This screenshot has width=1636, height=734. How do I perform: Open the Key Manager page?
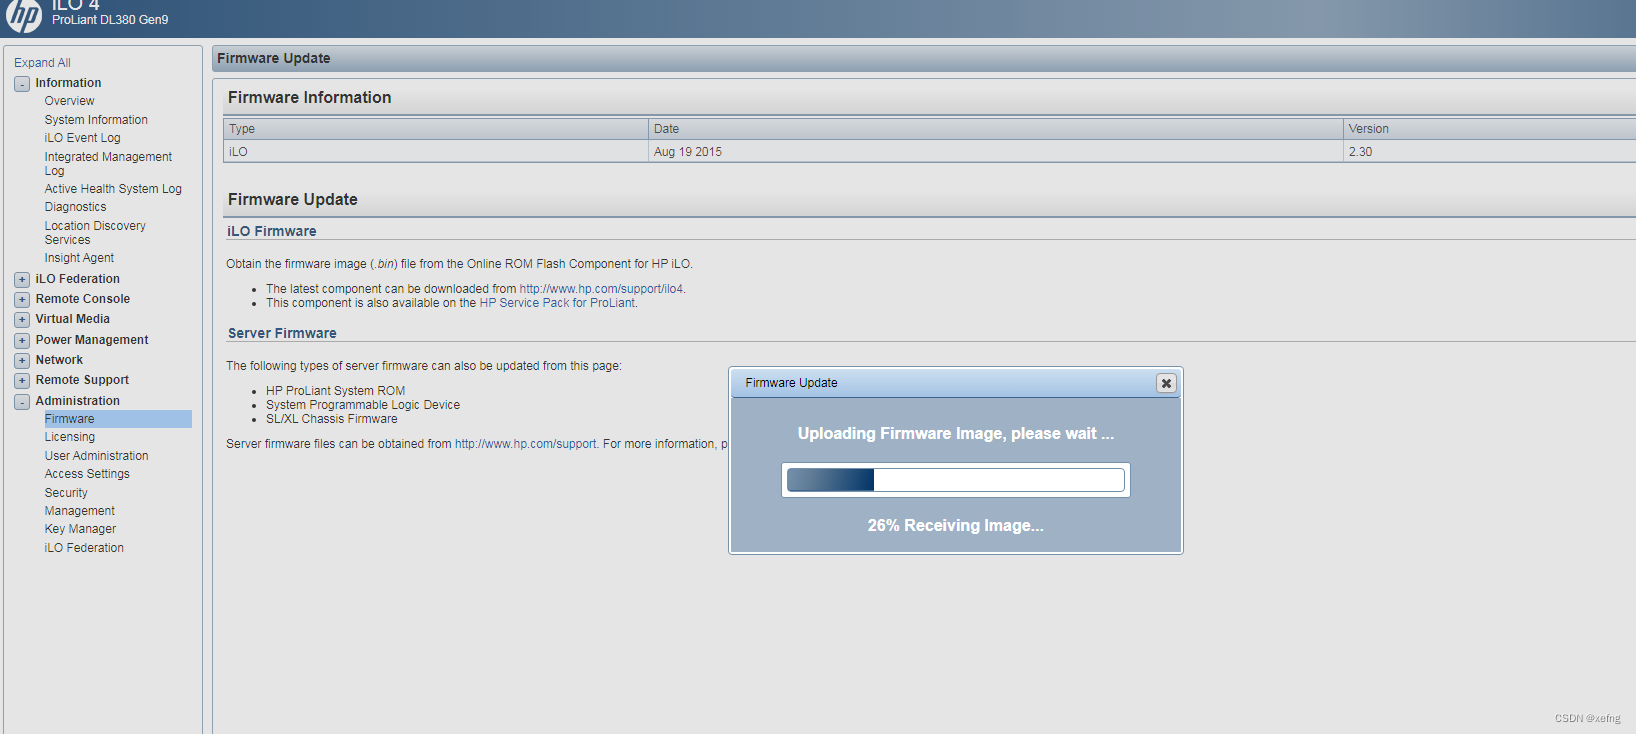pyautogui.click(x=80, y=529)
